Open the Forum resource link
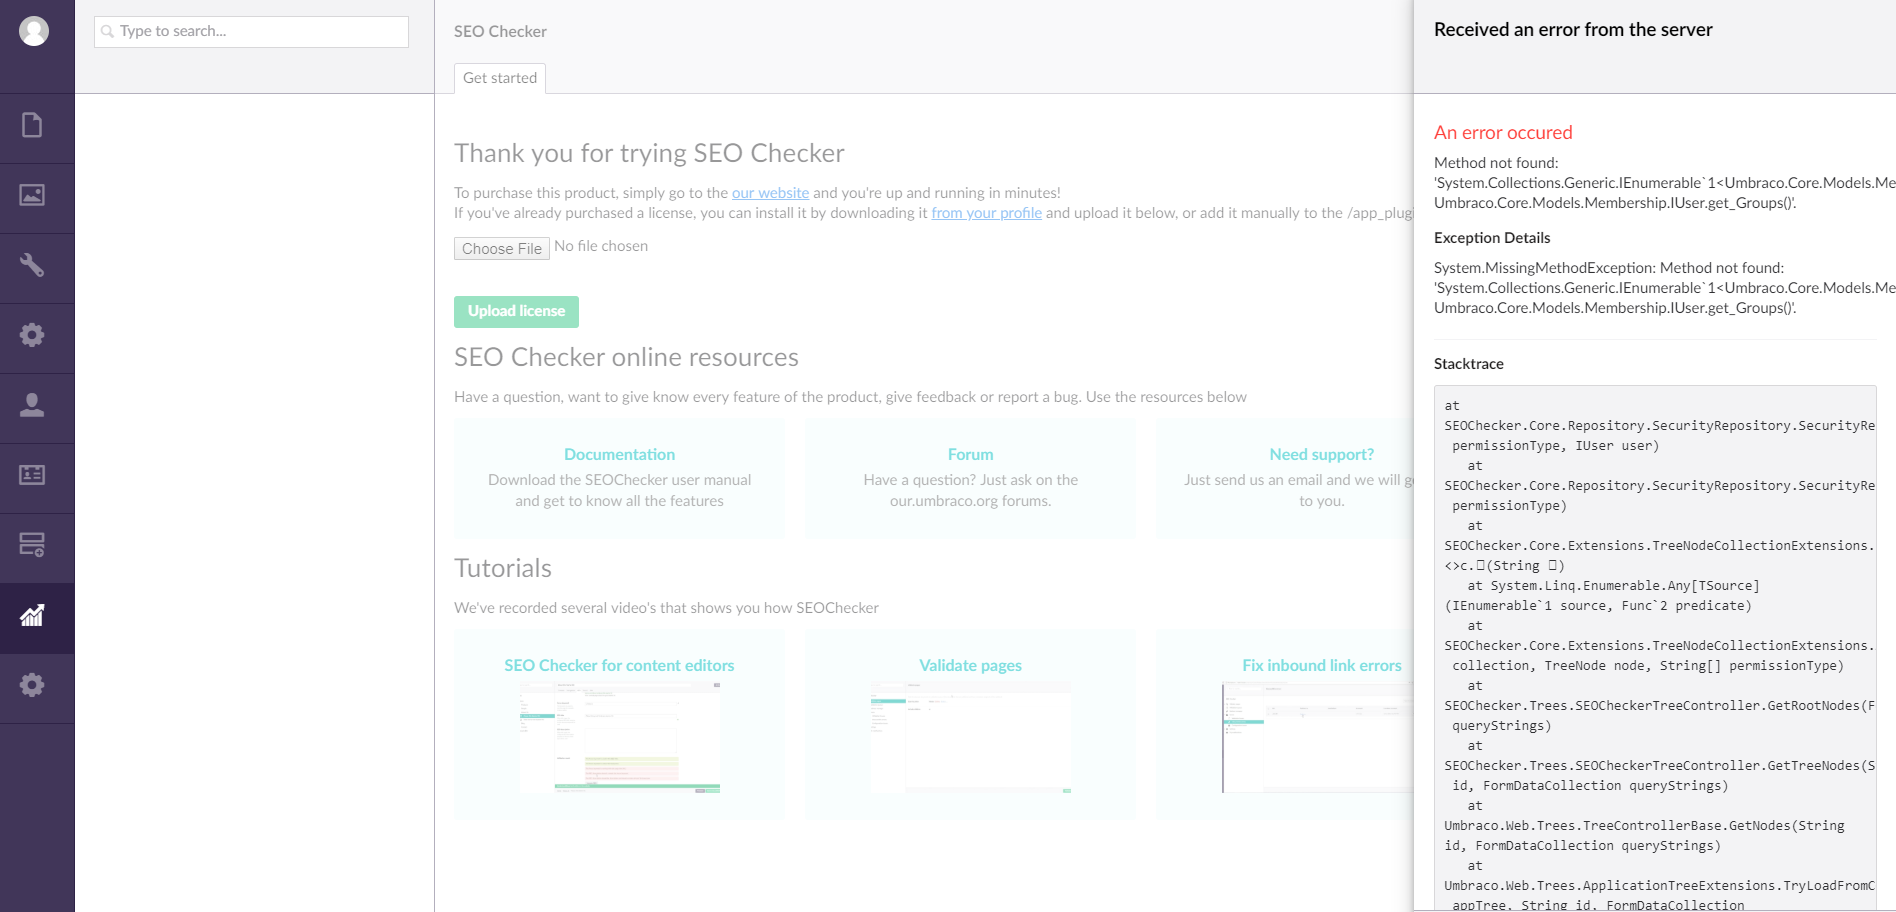 970,454
